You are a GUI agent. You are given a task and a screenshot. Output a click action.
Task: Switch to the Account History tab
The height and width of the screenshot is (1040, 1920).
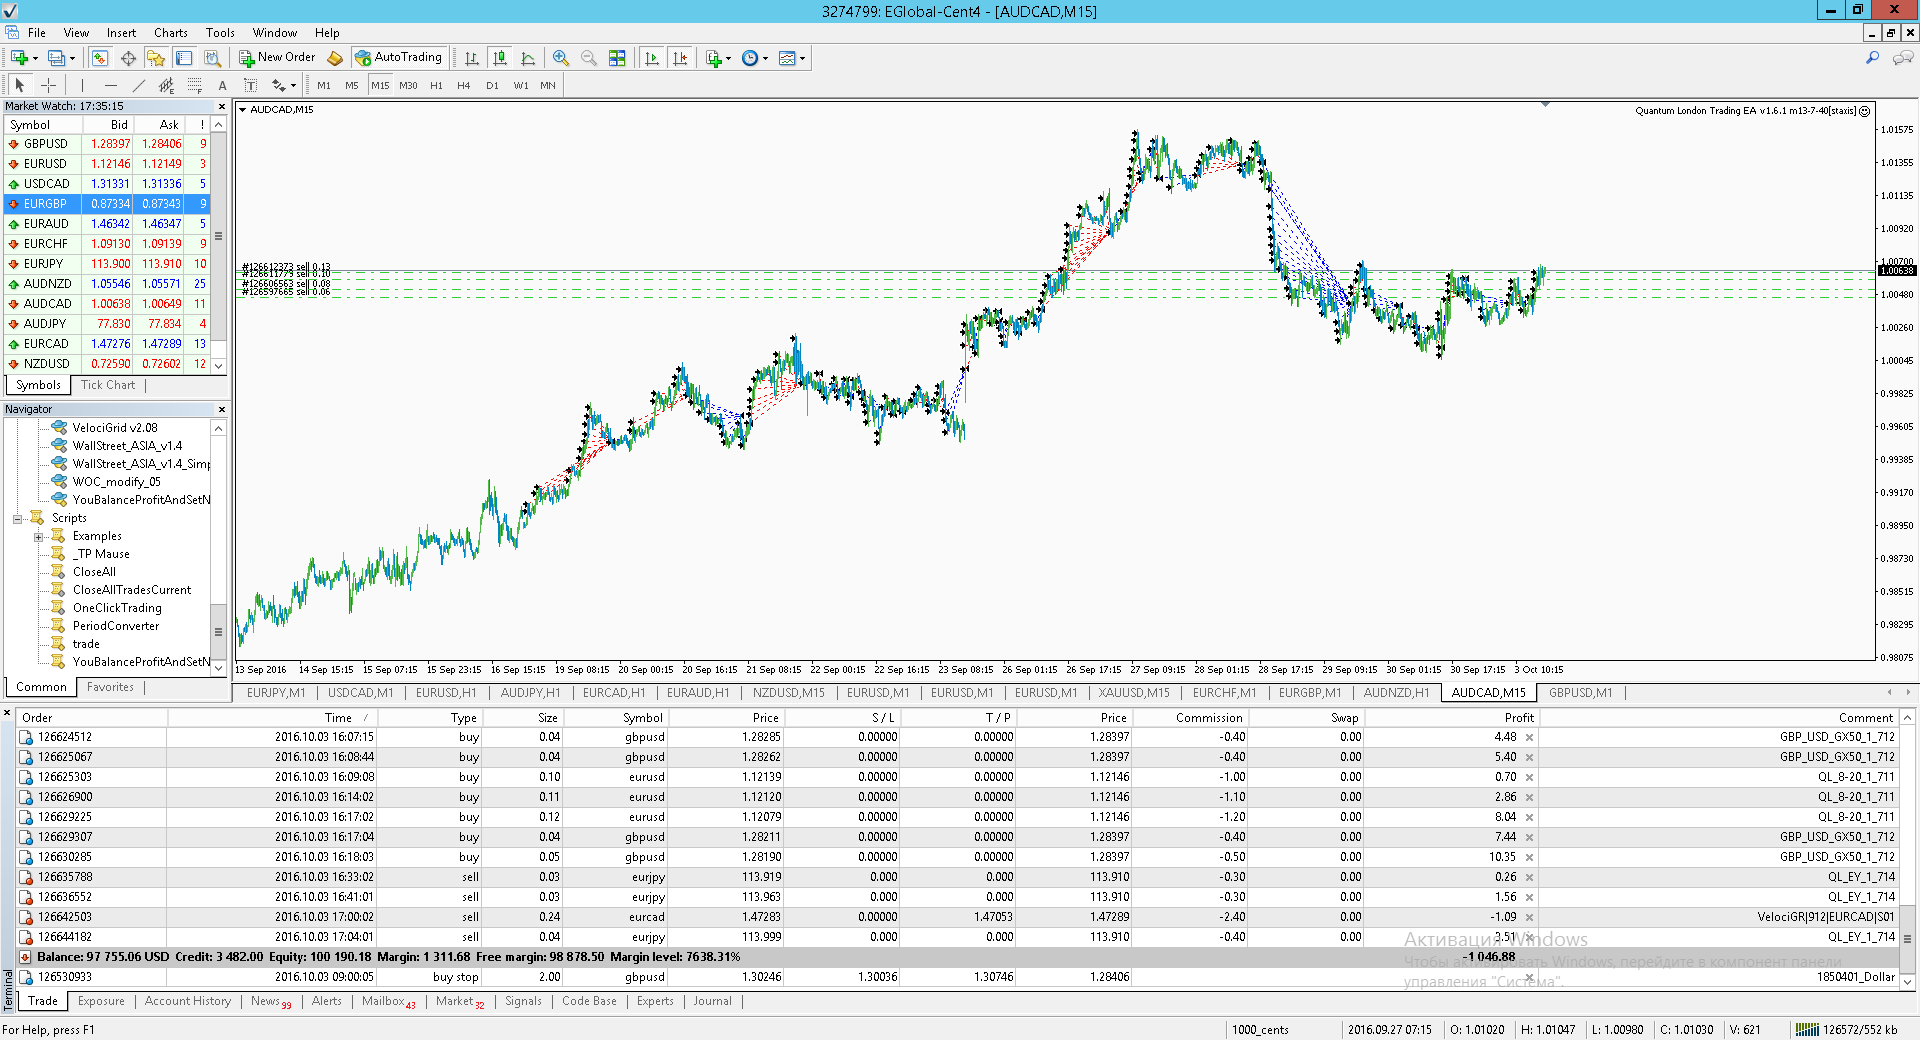pyautogui.click(x=188, y=1001)
